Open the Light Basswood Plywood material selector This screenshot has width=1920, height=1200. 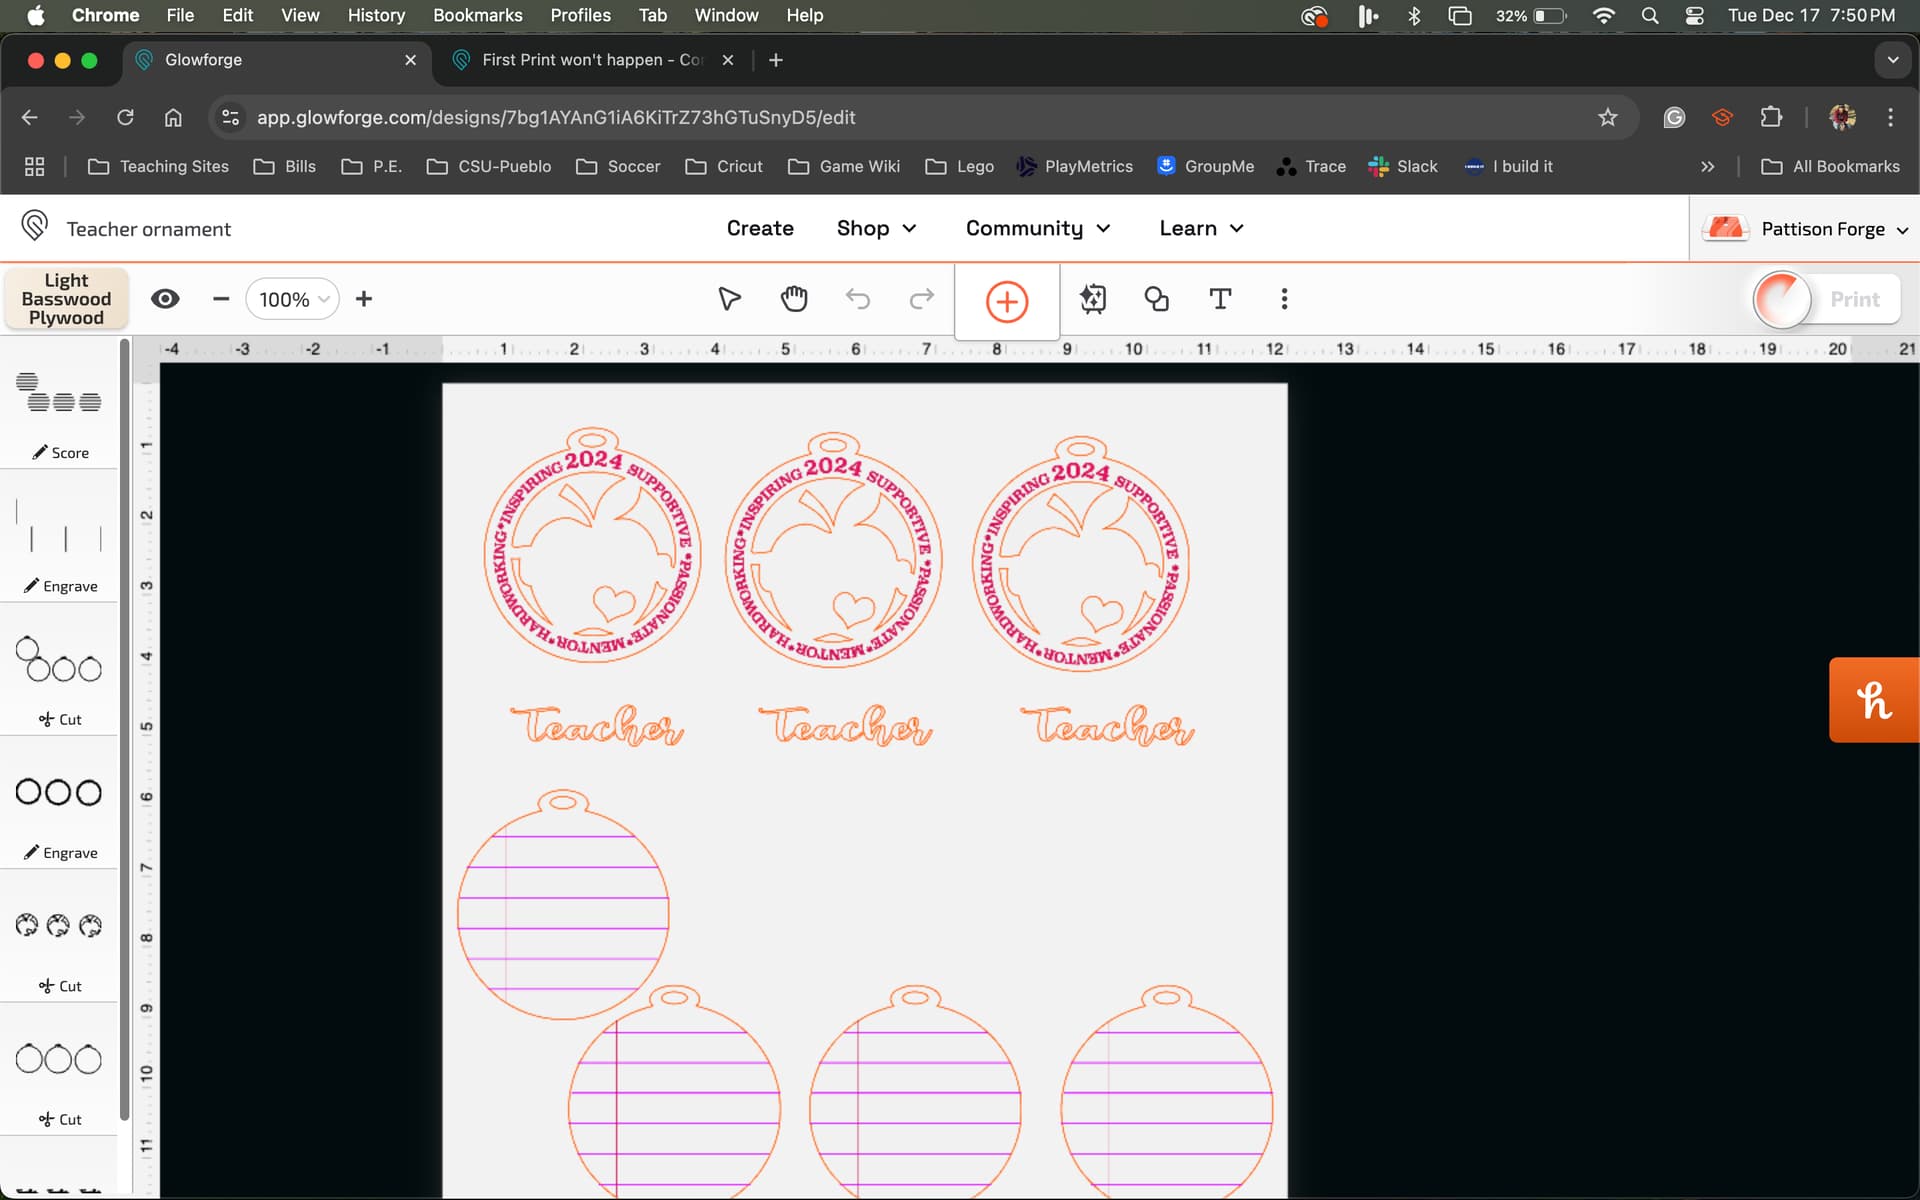pos(66,299)
